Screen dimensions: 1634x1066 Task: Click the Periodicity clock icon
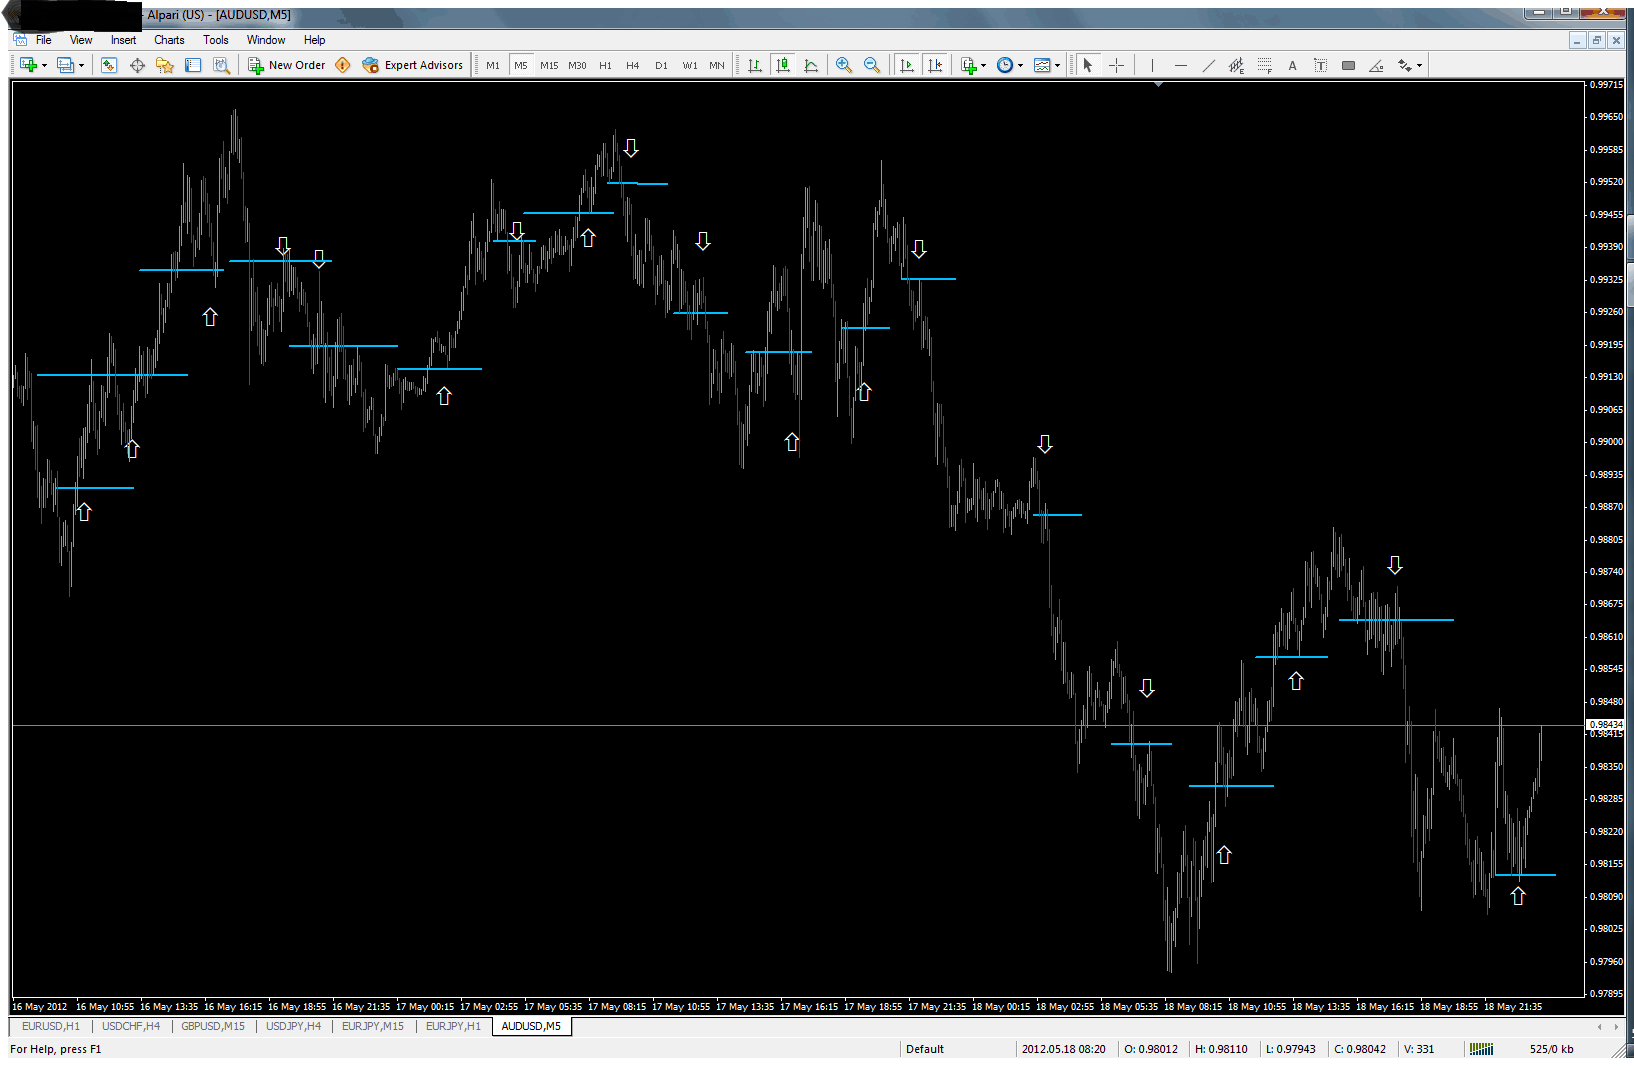pos(1005,65)
